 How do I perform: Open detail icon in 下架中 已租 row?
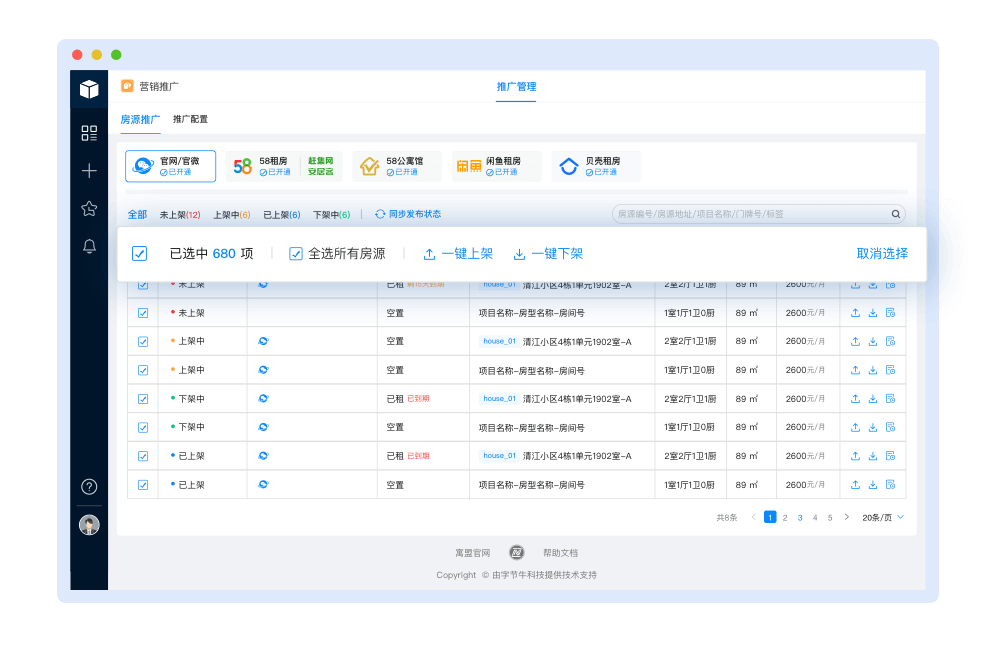[891, 399]
